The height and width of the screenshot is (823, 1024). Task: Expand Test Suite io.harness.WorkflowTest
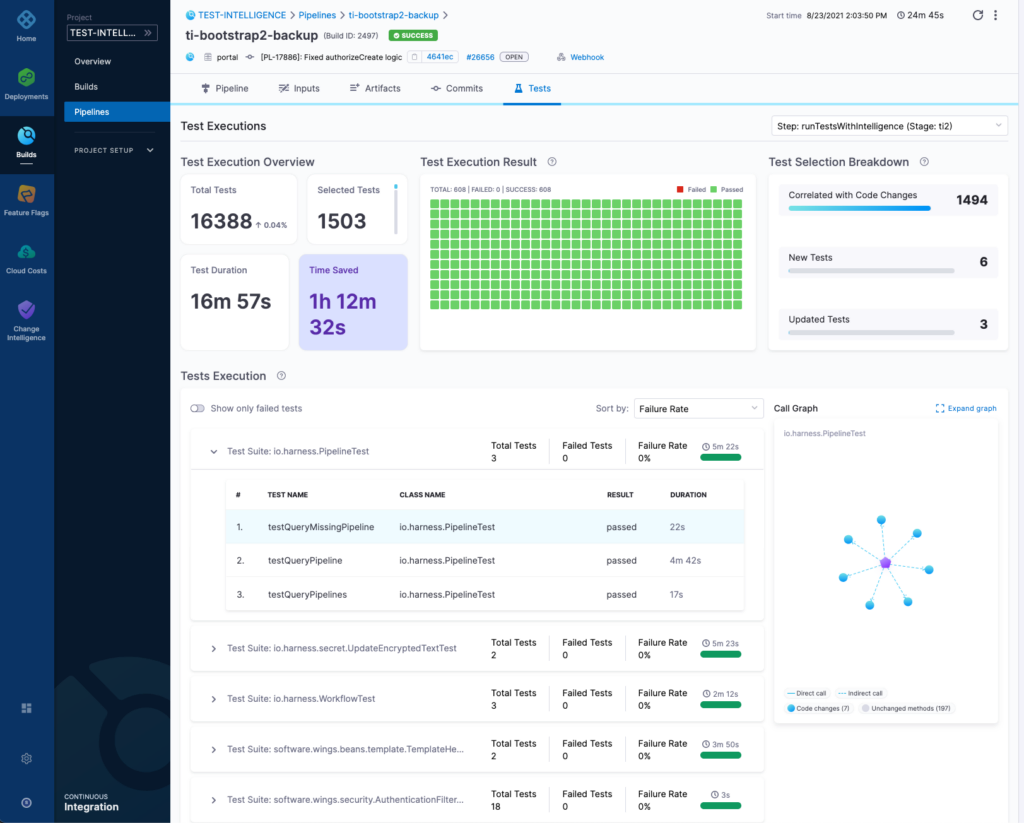coord(214,699)
